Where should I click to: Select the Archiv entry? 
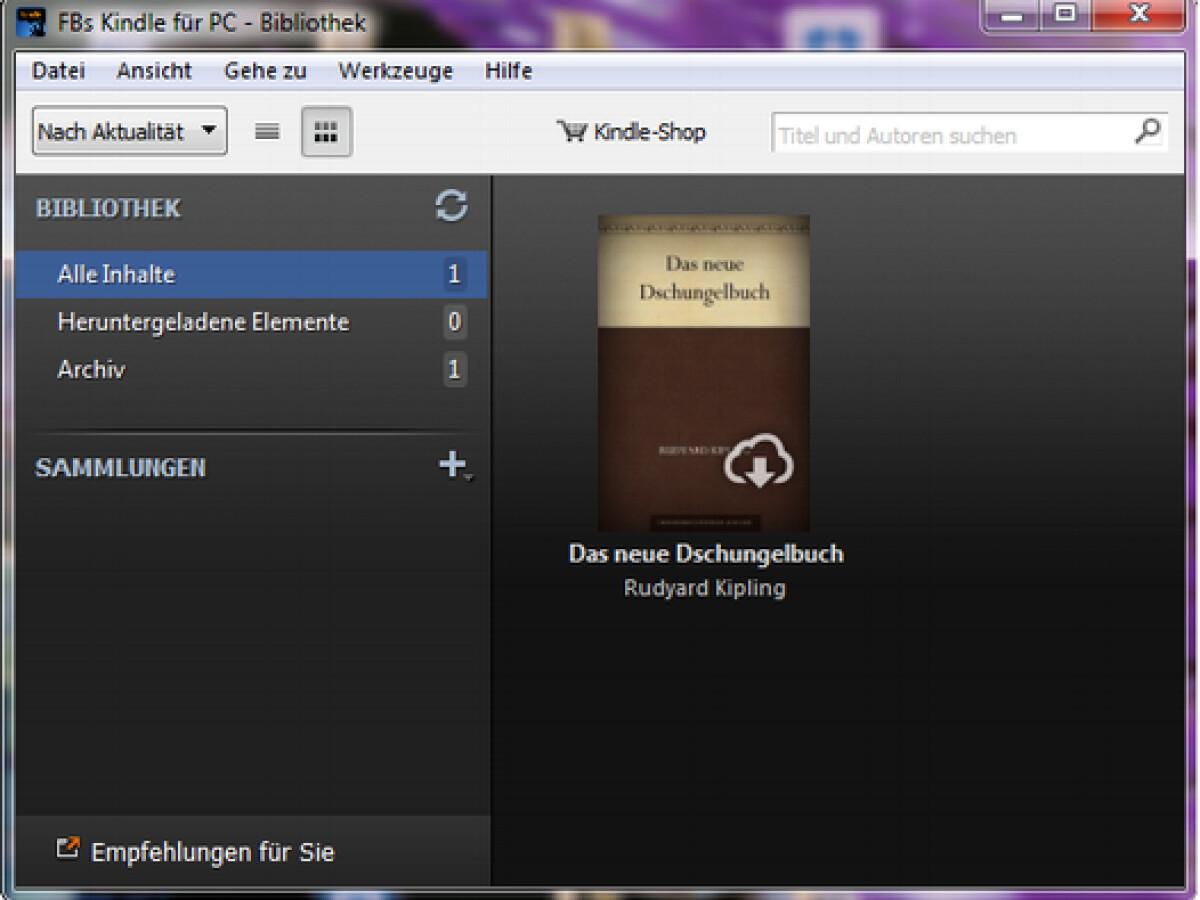coord(251,370)
